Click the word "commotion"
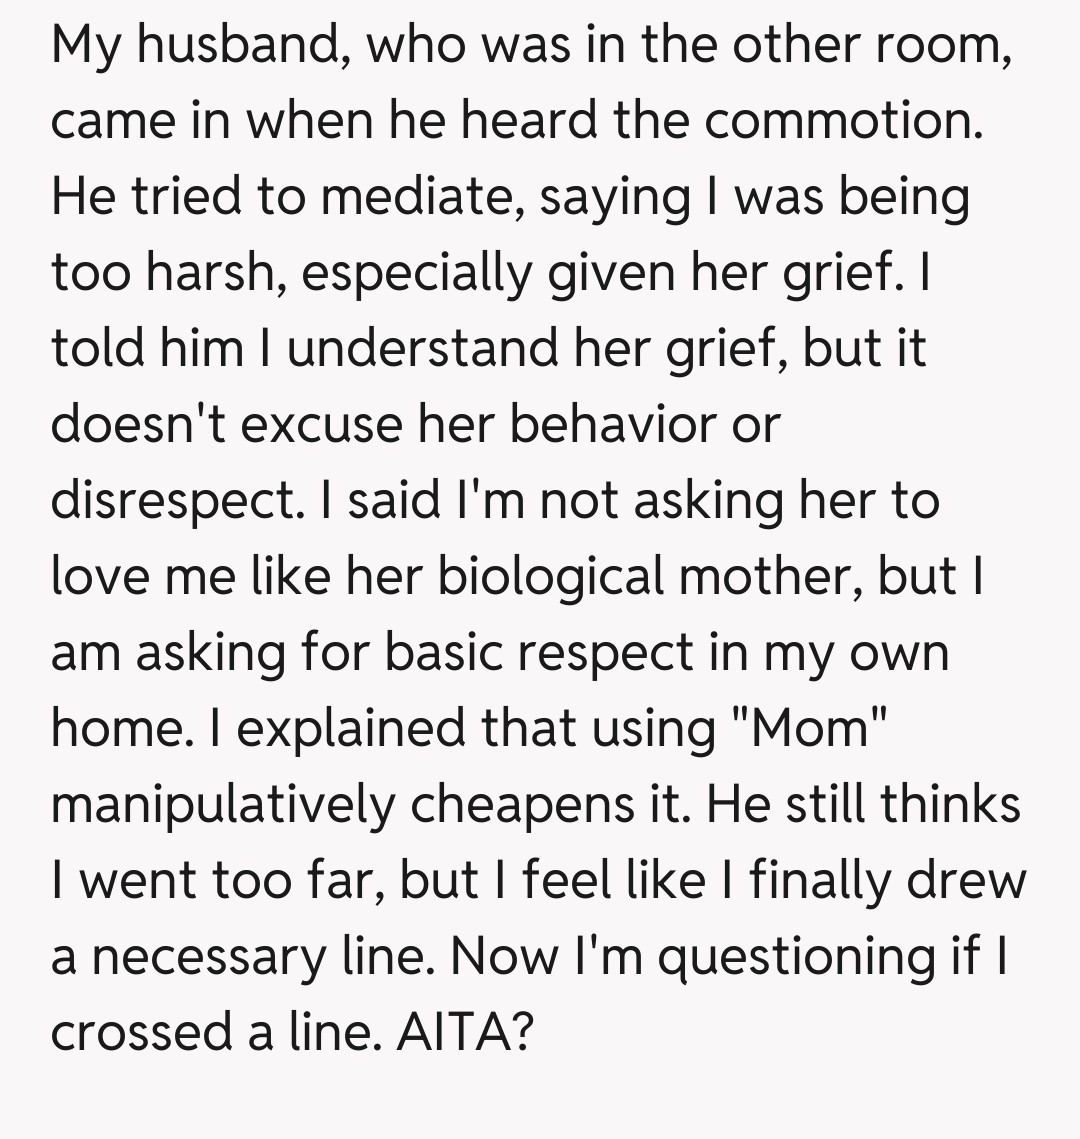 (x=843, y=122)
